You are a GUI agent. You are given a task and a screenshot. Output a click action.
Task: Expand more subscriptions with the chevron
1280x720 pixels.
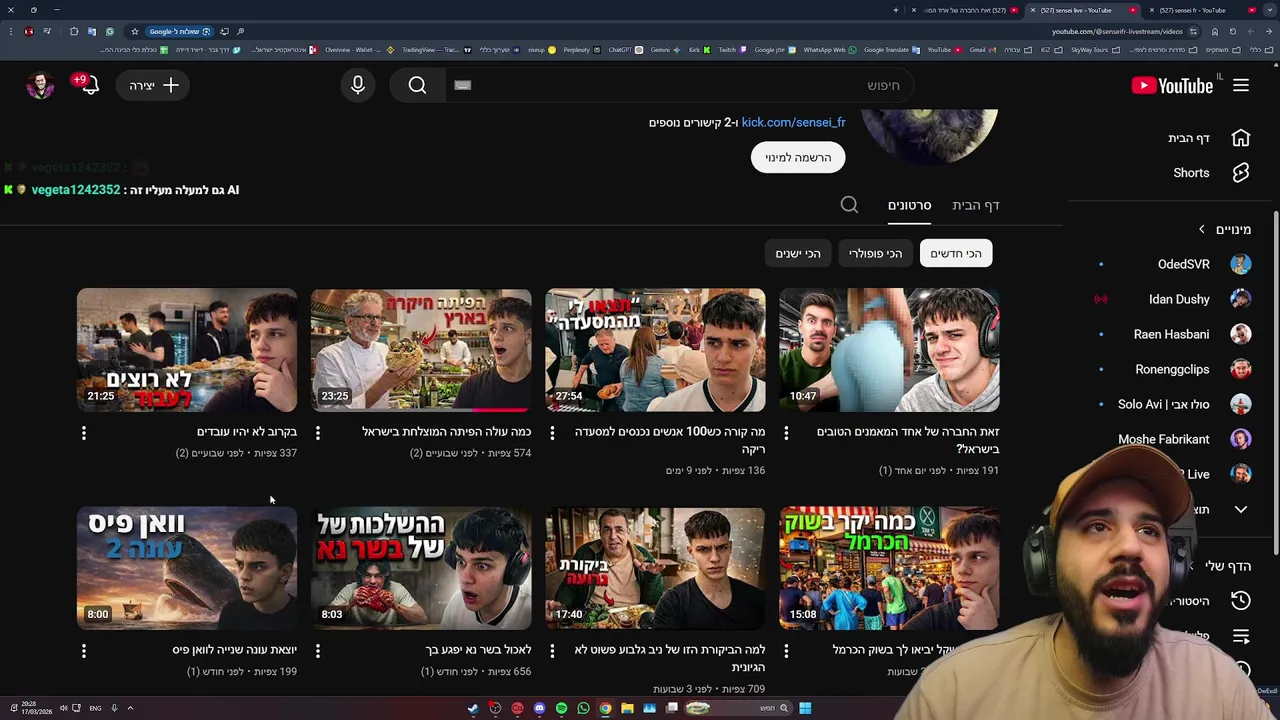pyautogui.click(x=1241, y=510)
